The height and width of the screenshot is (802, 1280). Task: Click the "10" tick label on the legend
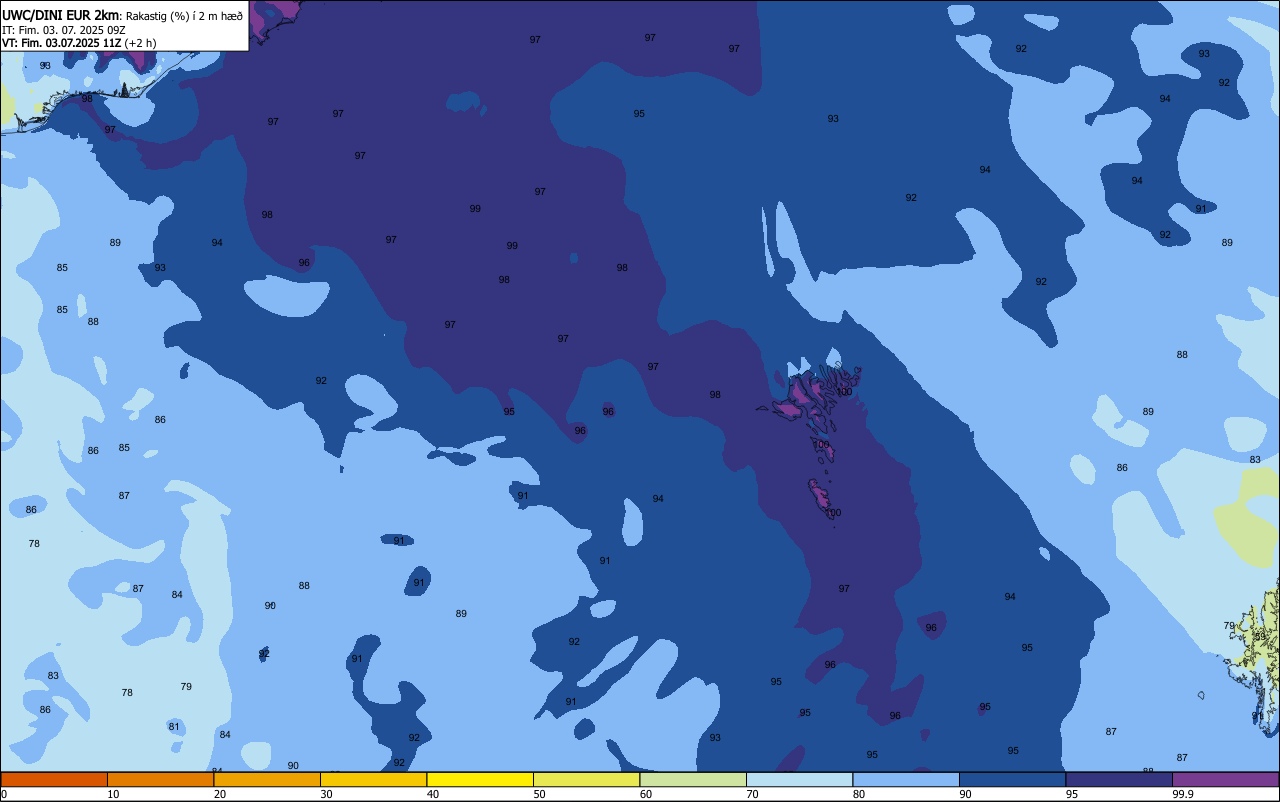click(113, 794)
